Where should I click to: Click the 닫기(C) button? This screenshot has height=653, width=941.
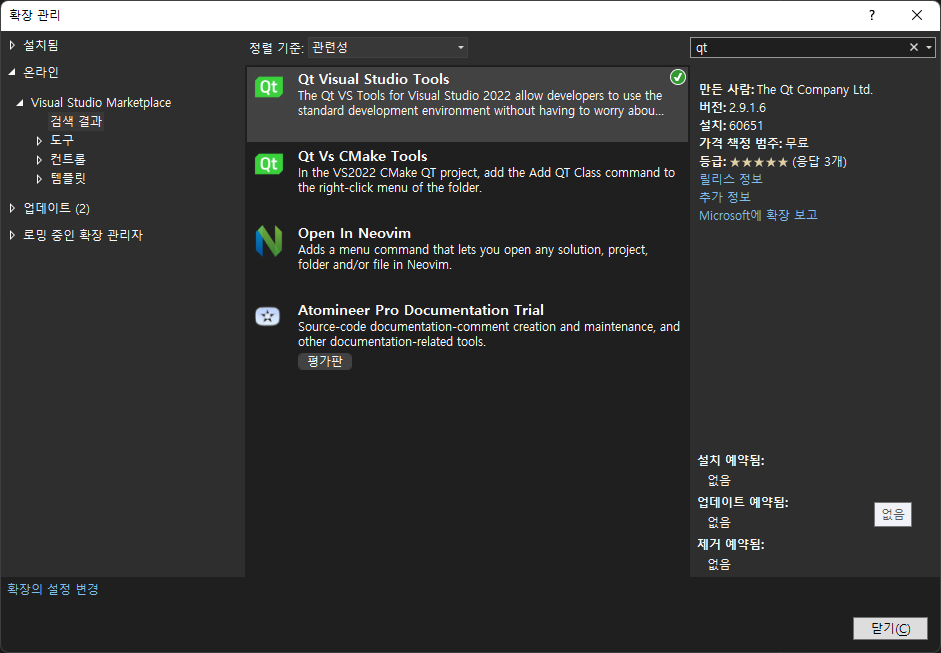click(890, 628)
